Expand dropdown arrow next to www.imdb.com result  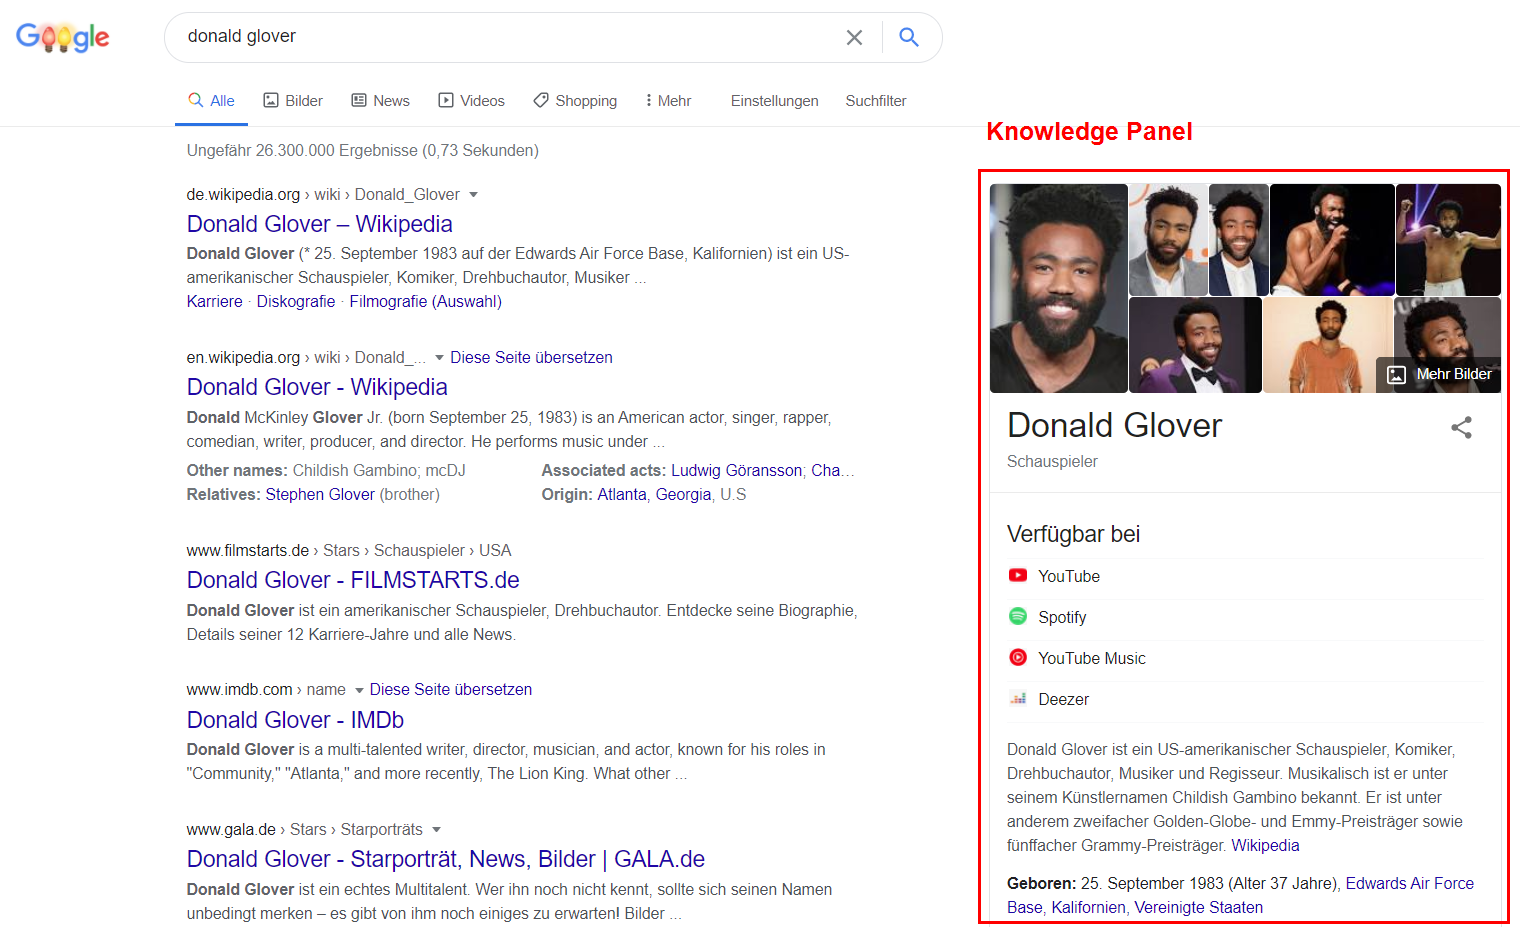pos(359,690)
